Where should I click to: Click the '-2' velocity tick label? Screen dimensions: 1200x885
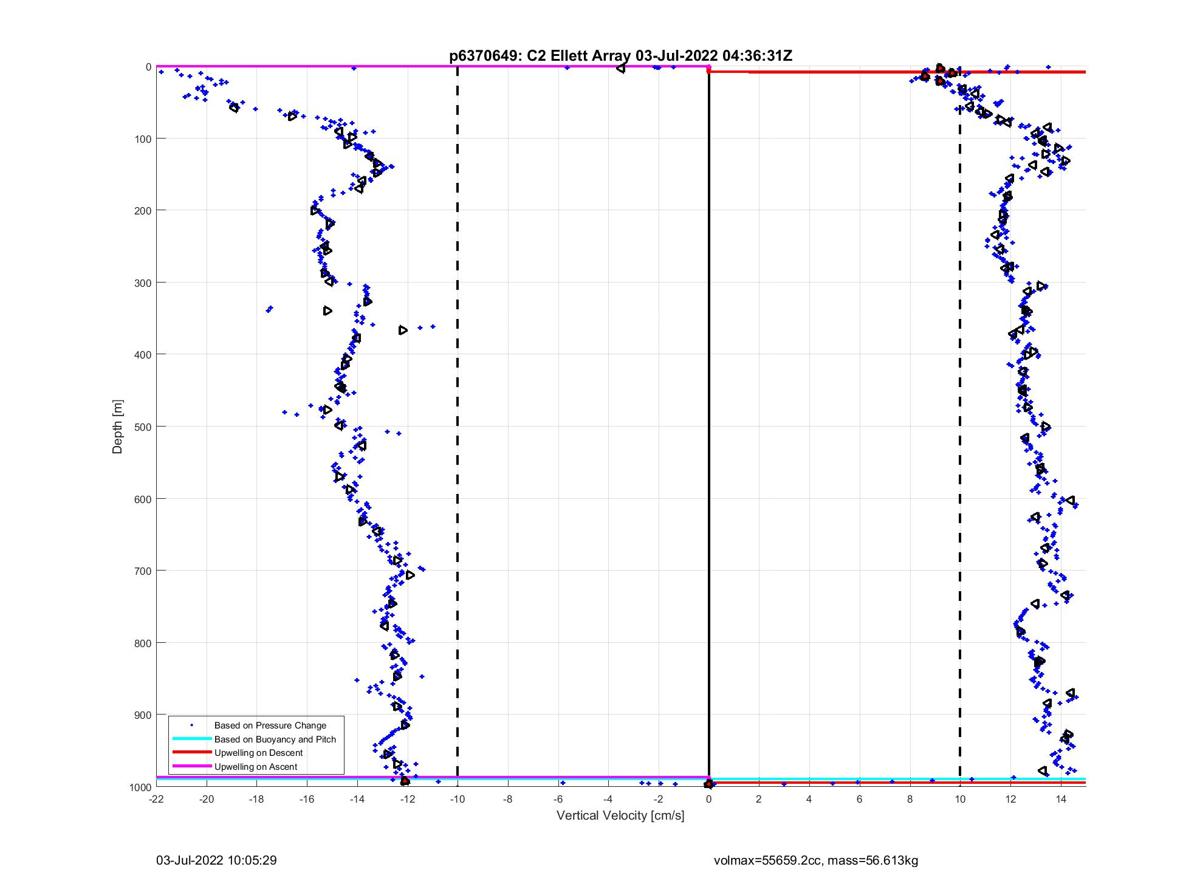(x=658, y=799)
